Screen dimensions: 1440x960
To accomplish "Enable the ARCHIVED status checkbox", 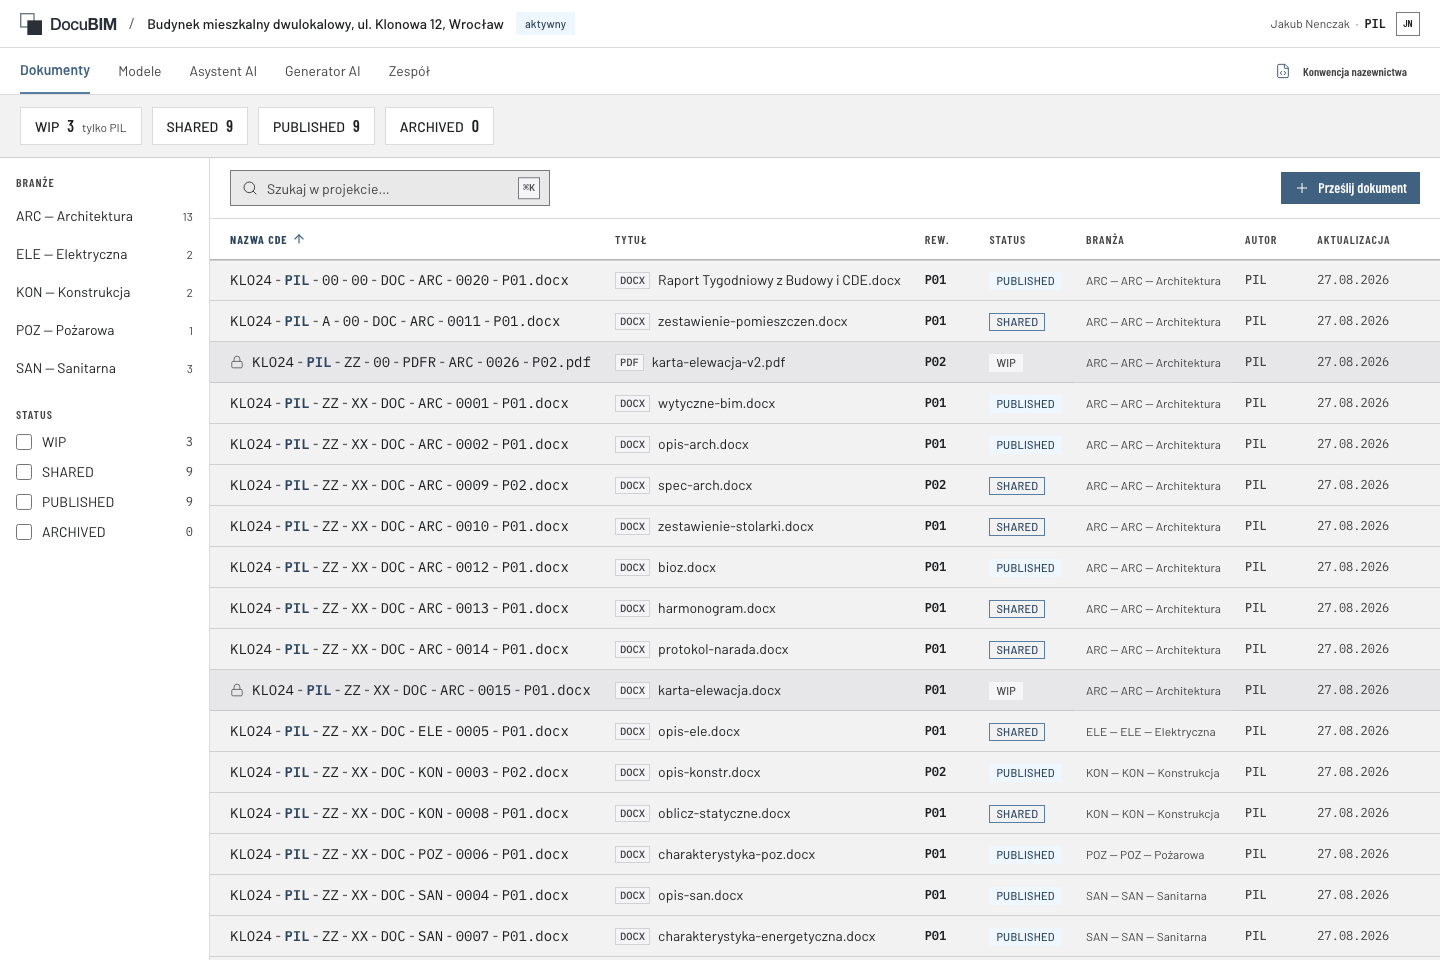I will (x=24, y=532).
